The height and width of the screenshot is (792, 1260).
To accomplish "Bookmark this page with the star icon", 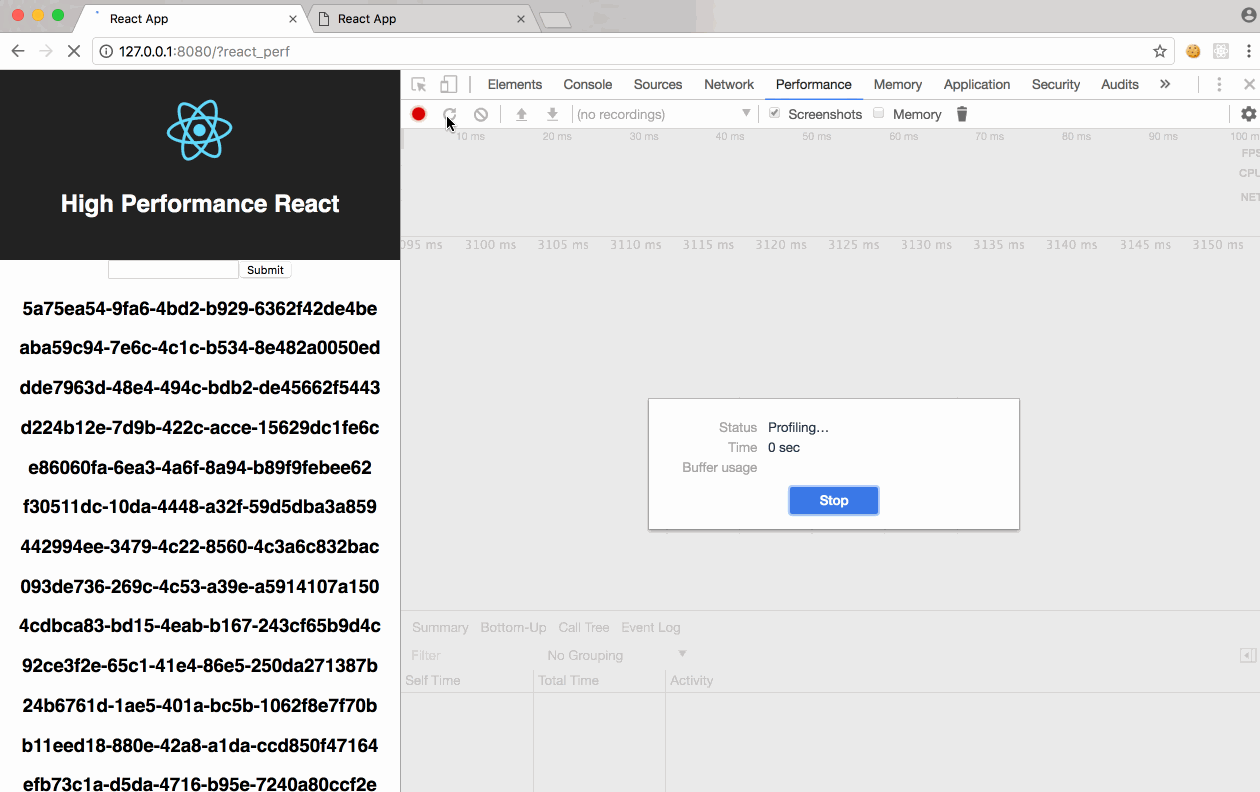I will pos(1160,51).
